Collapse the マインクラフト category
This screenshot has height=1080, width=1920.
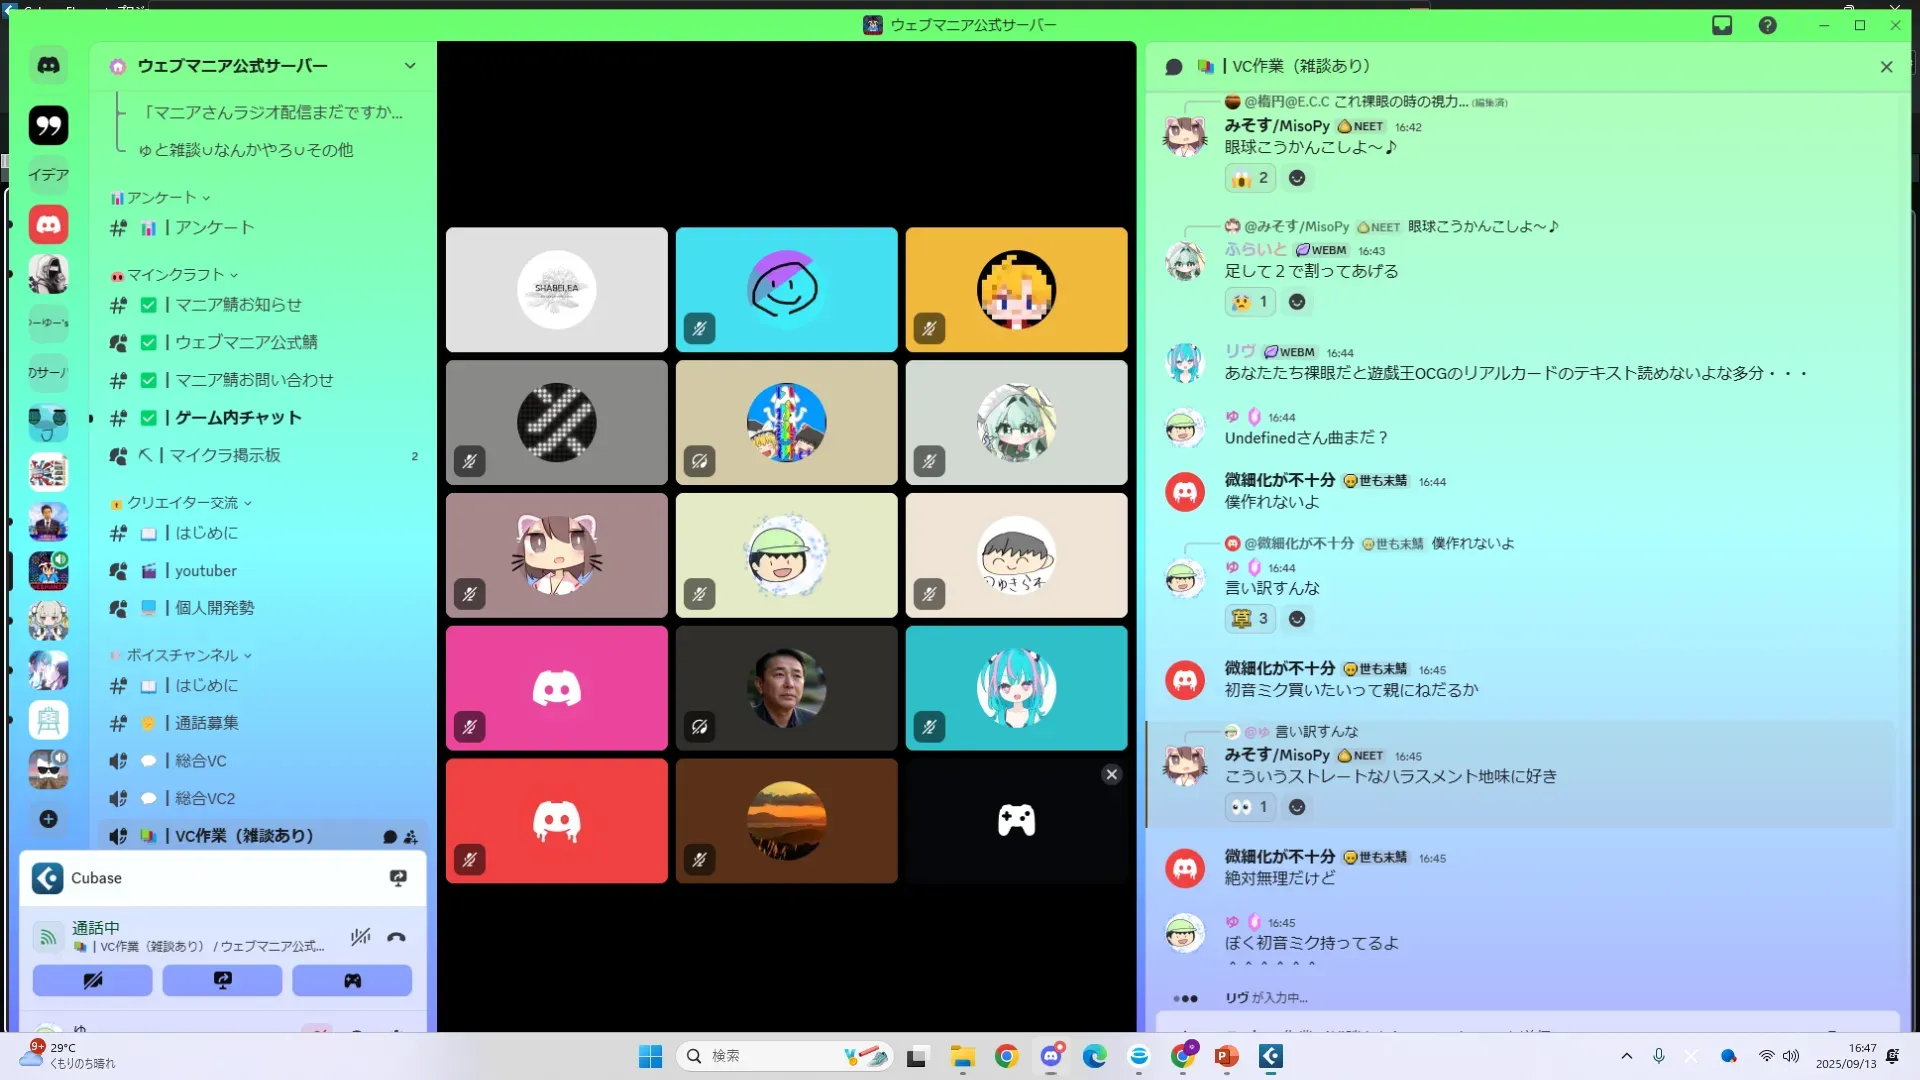coord(175,275)
